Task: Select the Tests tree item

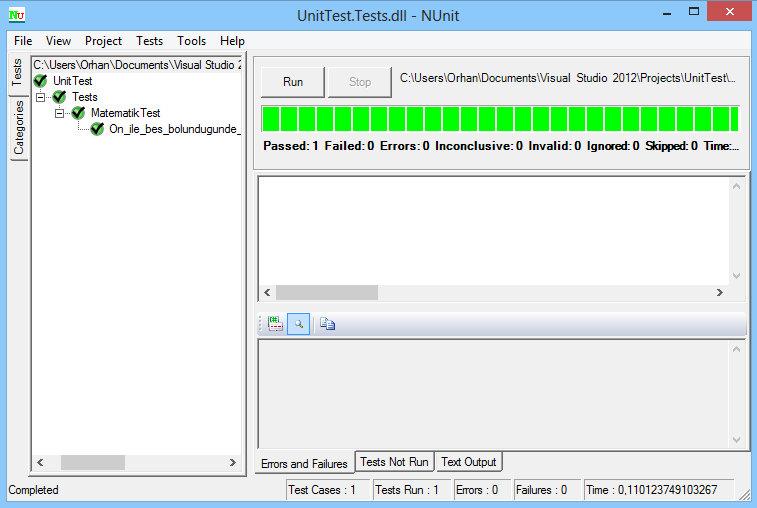Action: 84,97
